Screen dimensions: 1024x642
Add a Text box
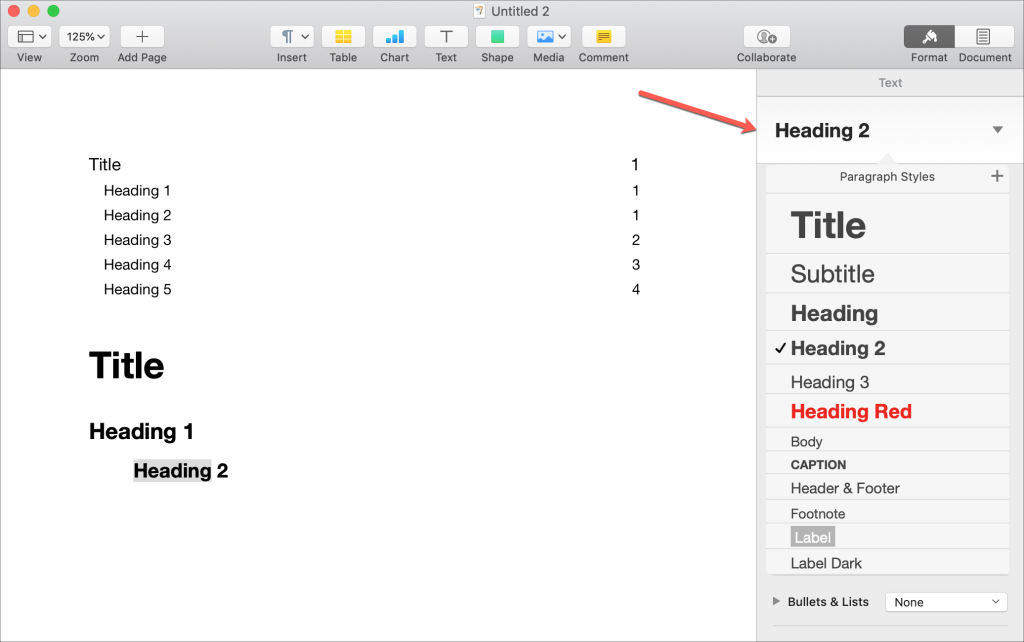point(446,37)
